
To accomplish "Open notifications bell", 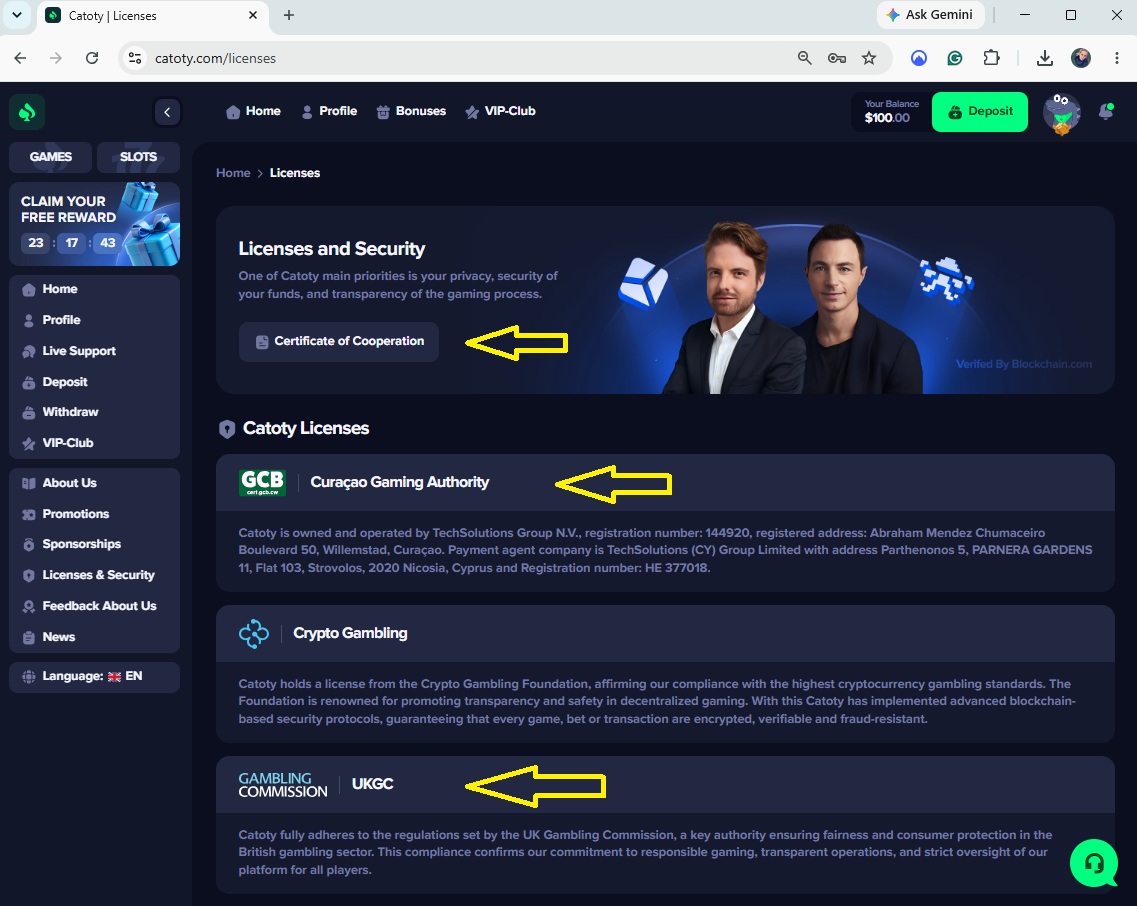I will 1107,111.
